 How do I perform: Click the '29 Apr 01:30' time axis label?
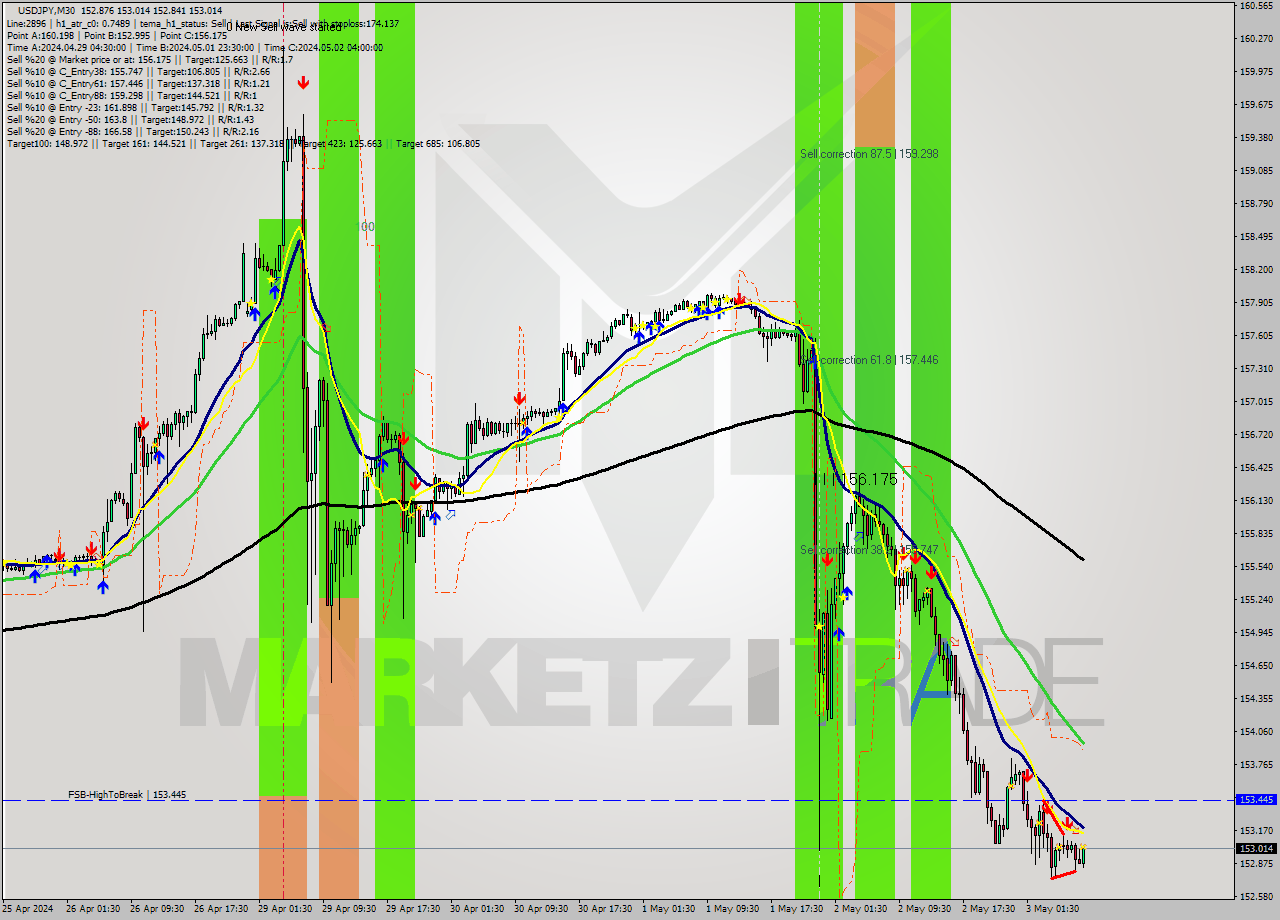click(284, 909)
